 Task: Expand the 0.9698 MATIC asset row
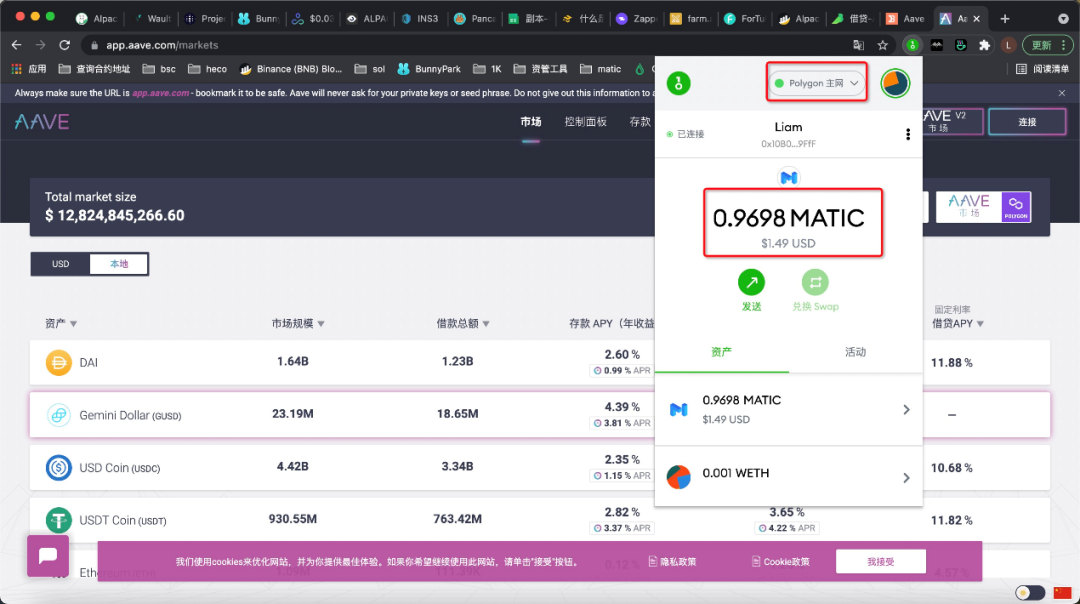906,409
